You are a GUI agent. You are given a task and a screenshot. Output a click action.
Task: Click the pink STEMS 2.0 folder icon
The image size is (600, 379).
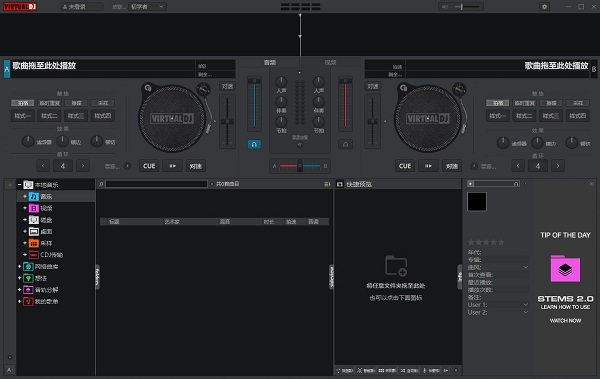click(x=565, y=269)
